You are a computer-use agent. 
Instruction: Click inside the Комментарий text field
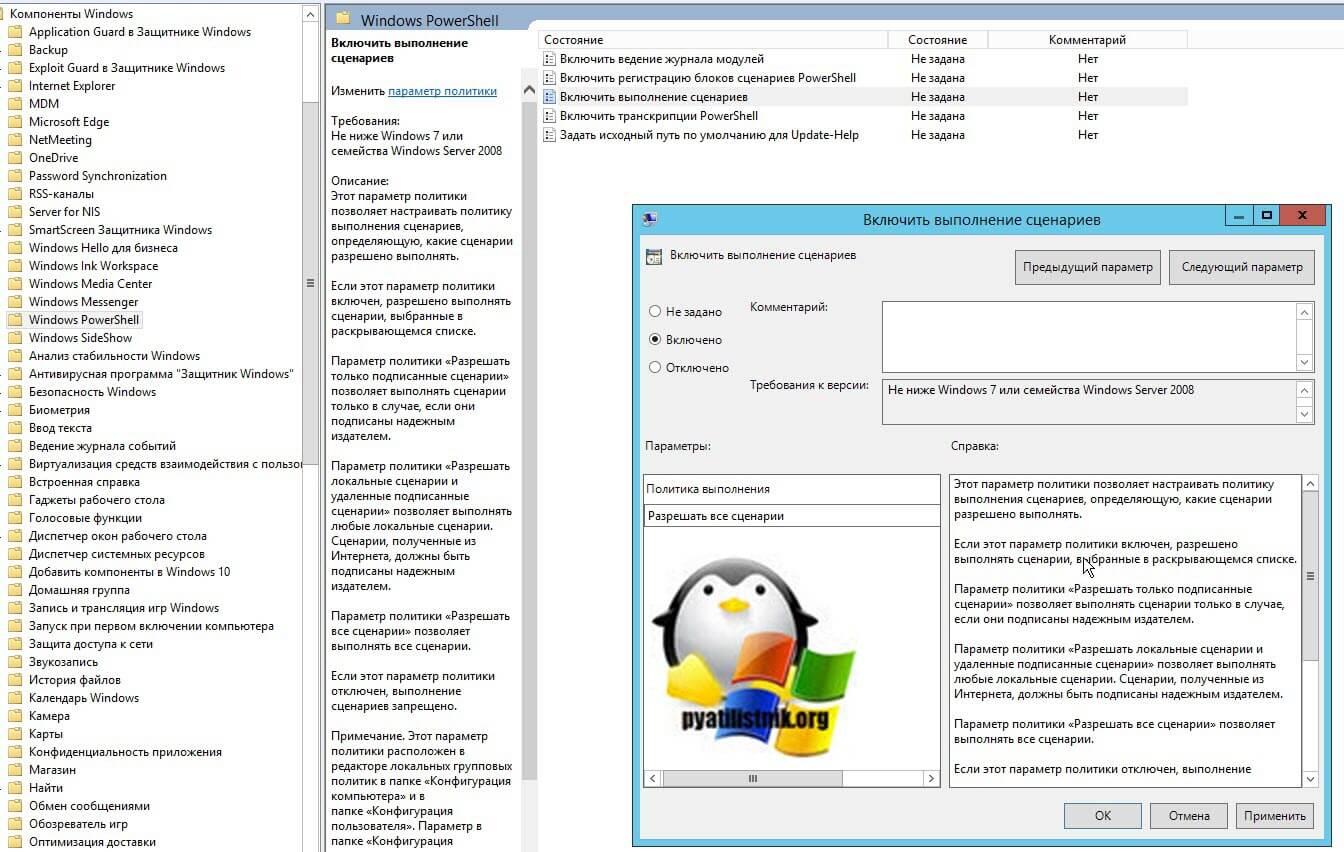click(x=1089, y=337)
